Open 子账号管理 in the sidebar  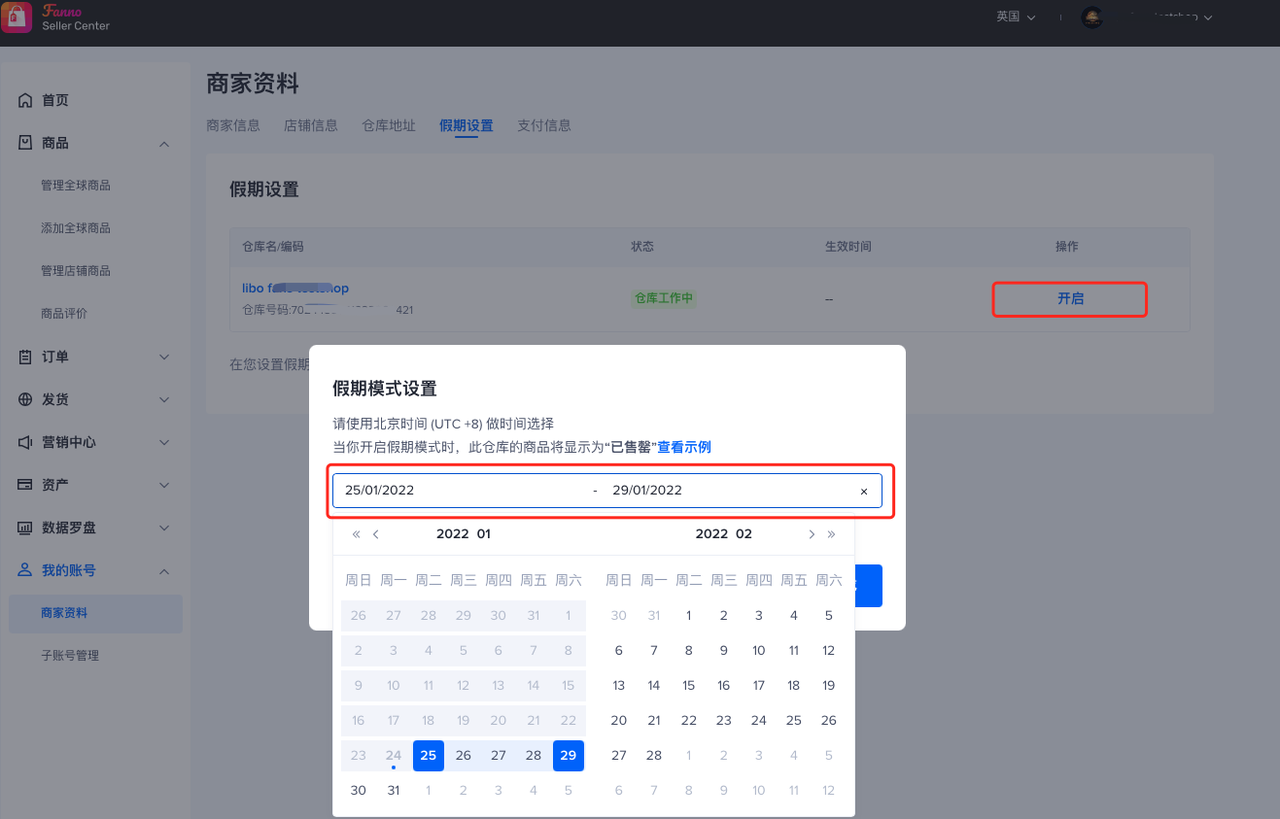coord(70,656)
